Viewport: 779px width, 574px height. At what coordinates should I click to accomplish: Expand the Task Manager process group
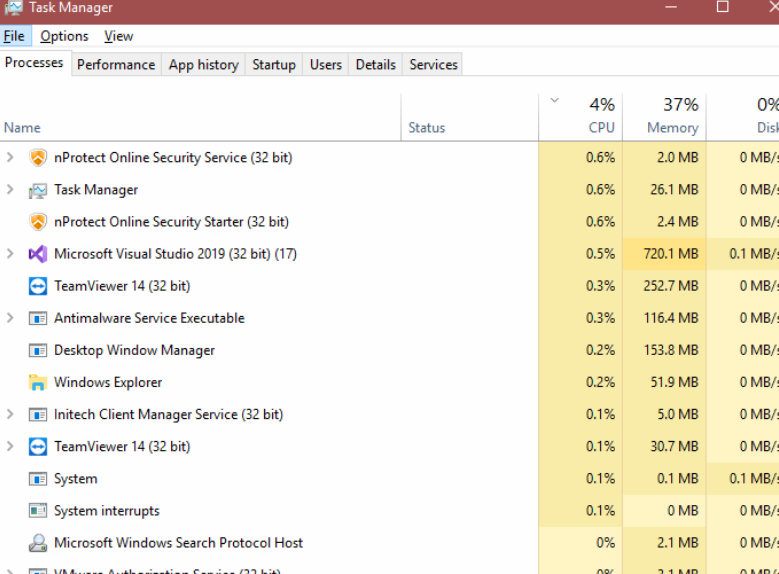(x=10, y=190)
